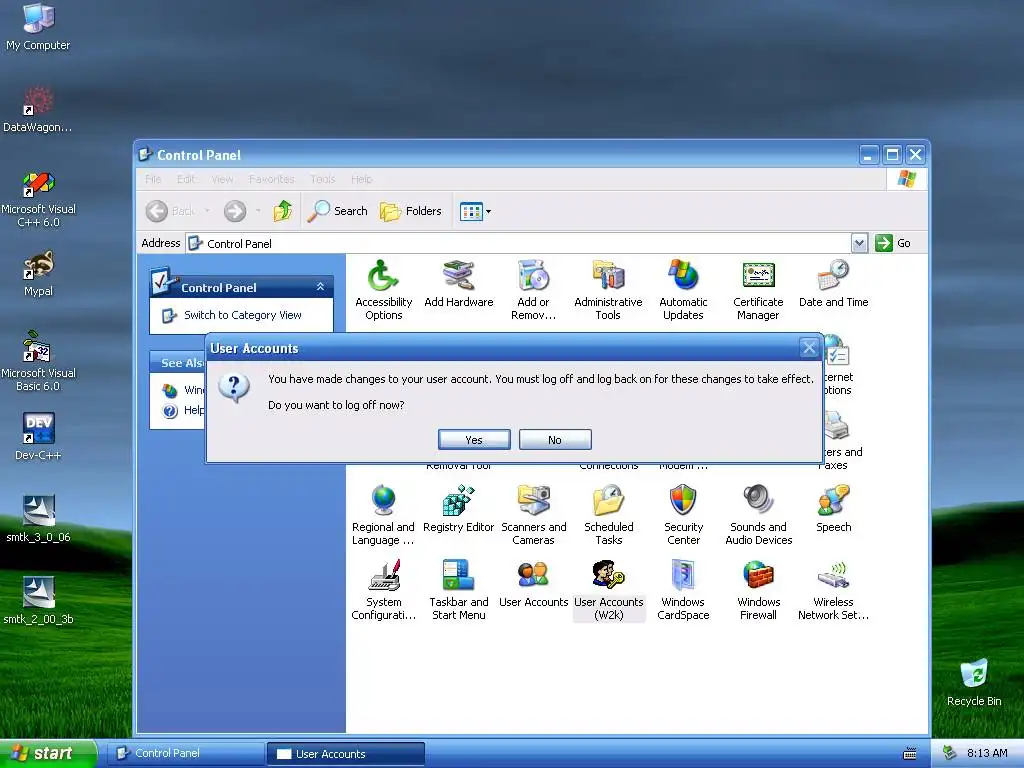Select User Accounts taskbar button
This screenshot has width=1024, height=768.
346,754
